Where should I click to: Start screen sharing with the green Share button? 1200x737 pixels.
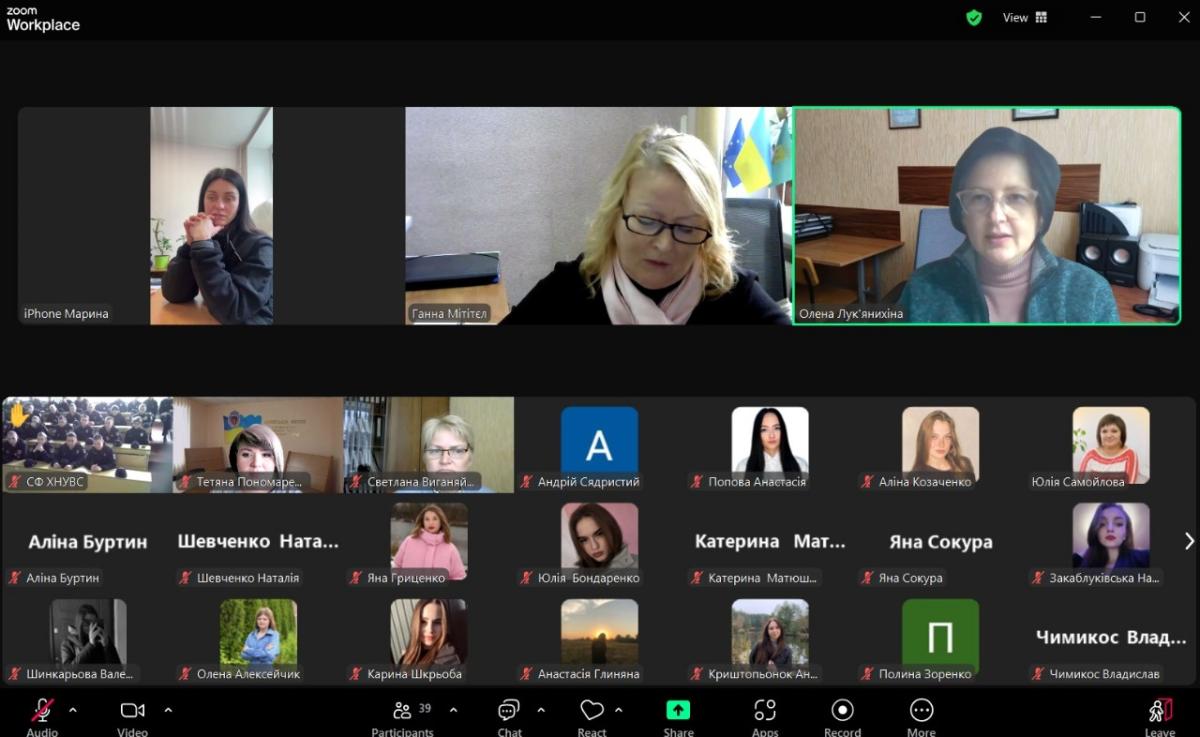pos(678,717)
